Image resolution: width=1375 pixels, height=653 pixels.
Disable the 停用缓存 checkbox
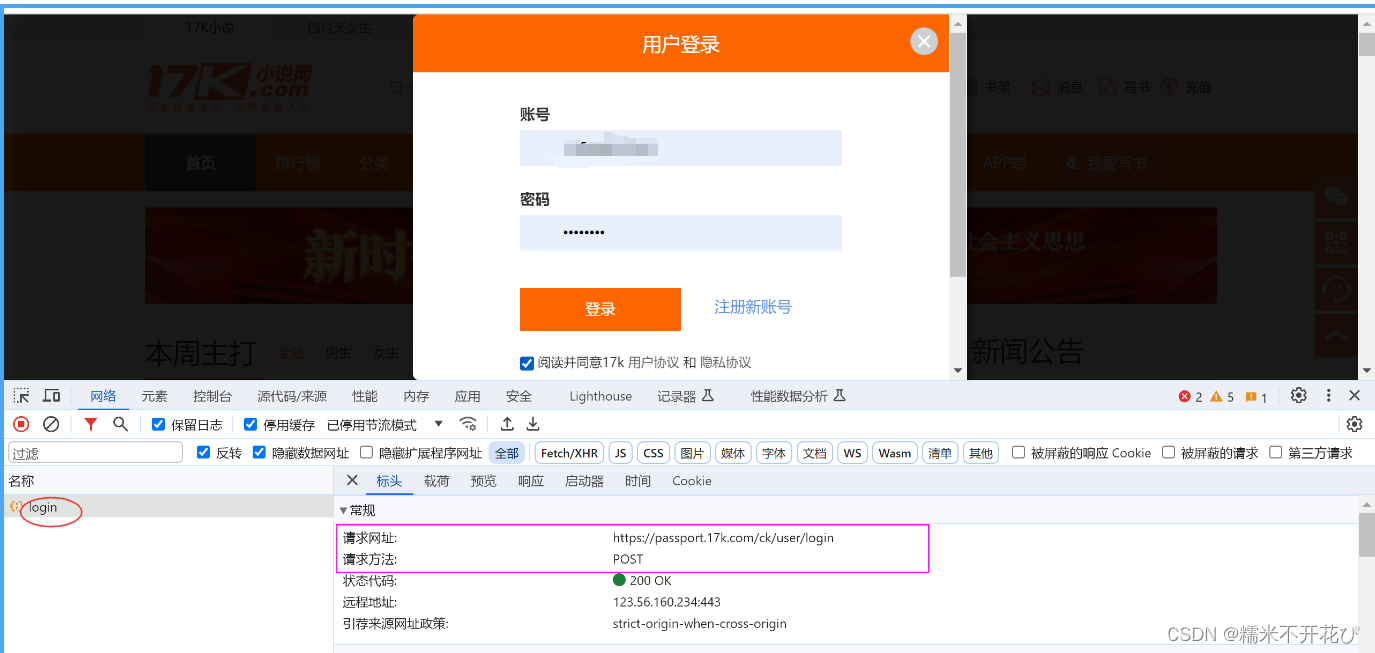(250, 424)
